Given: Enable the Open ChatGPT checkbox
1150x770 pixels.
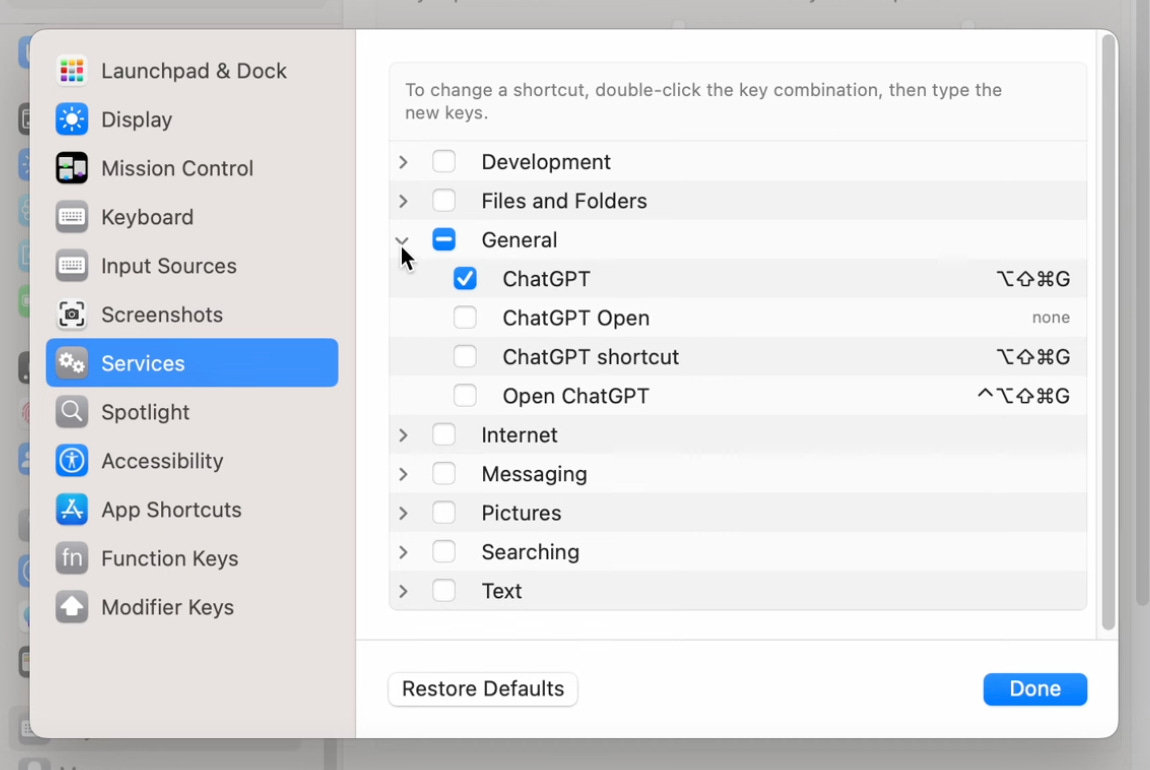Looking at the screenshot, I should click(x=465, y=395).
